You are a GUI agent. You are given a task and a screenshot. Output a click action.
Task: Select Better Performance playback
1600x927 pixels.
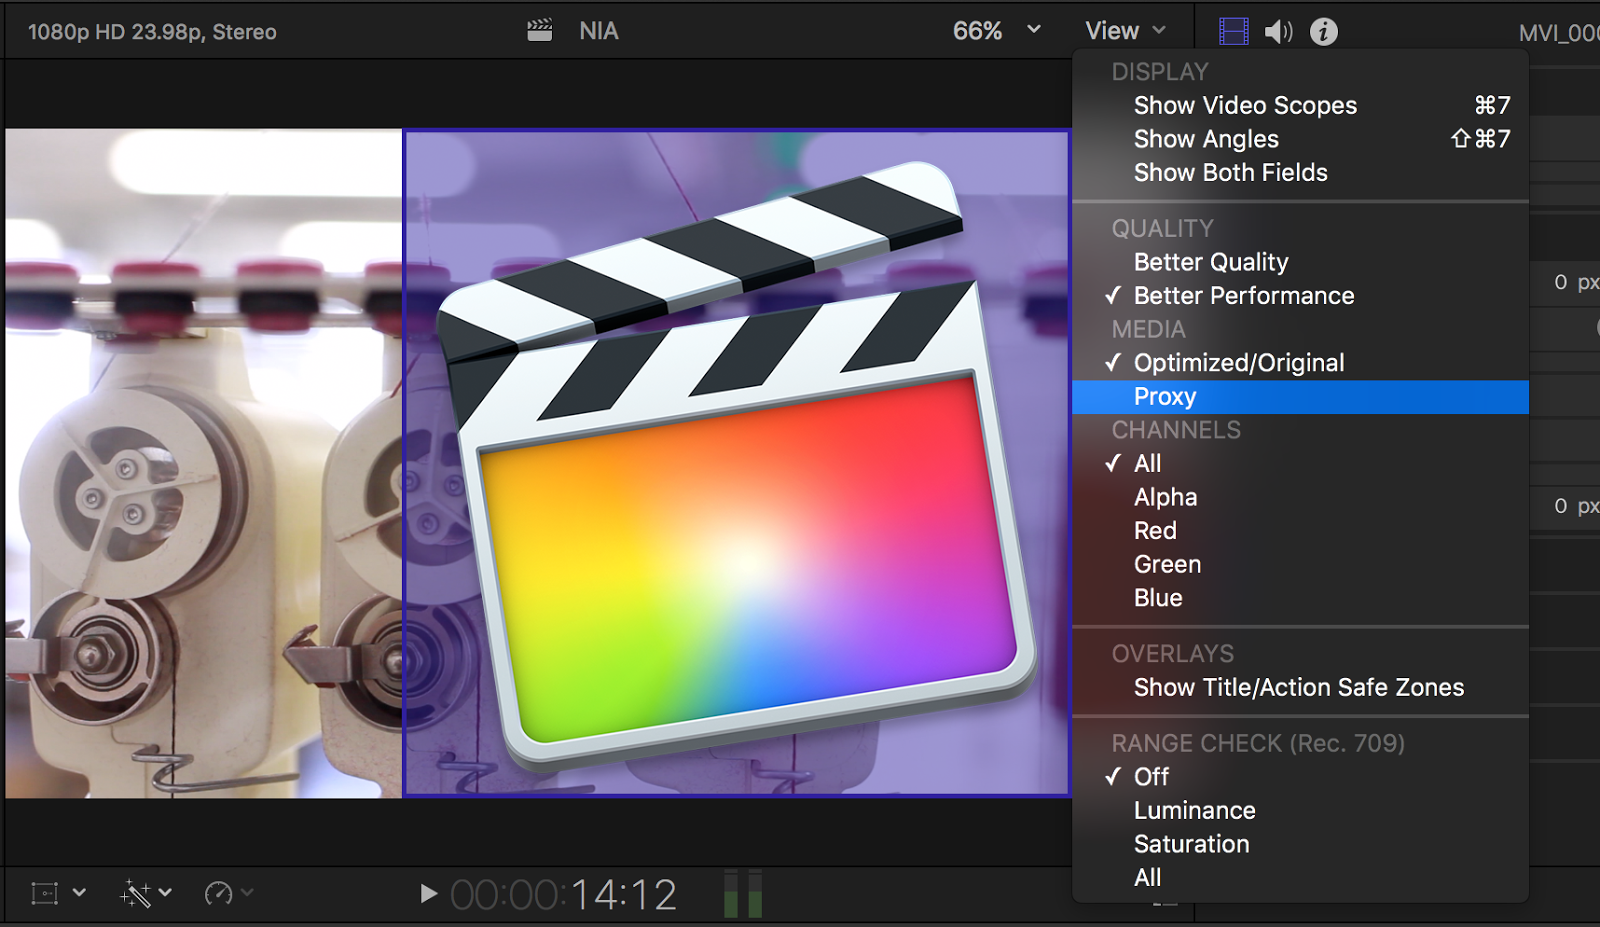[x=1300, y=296]
